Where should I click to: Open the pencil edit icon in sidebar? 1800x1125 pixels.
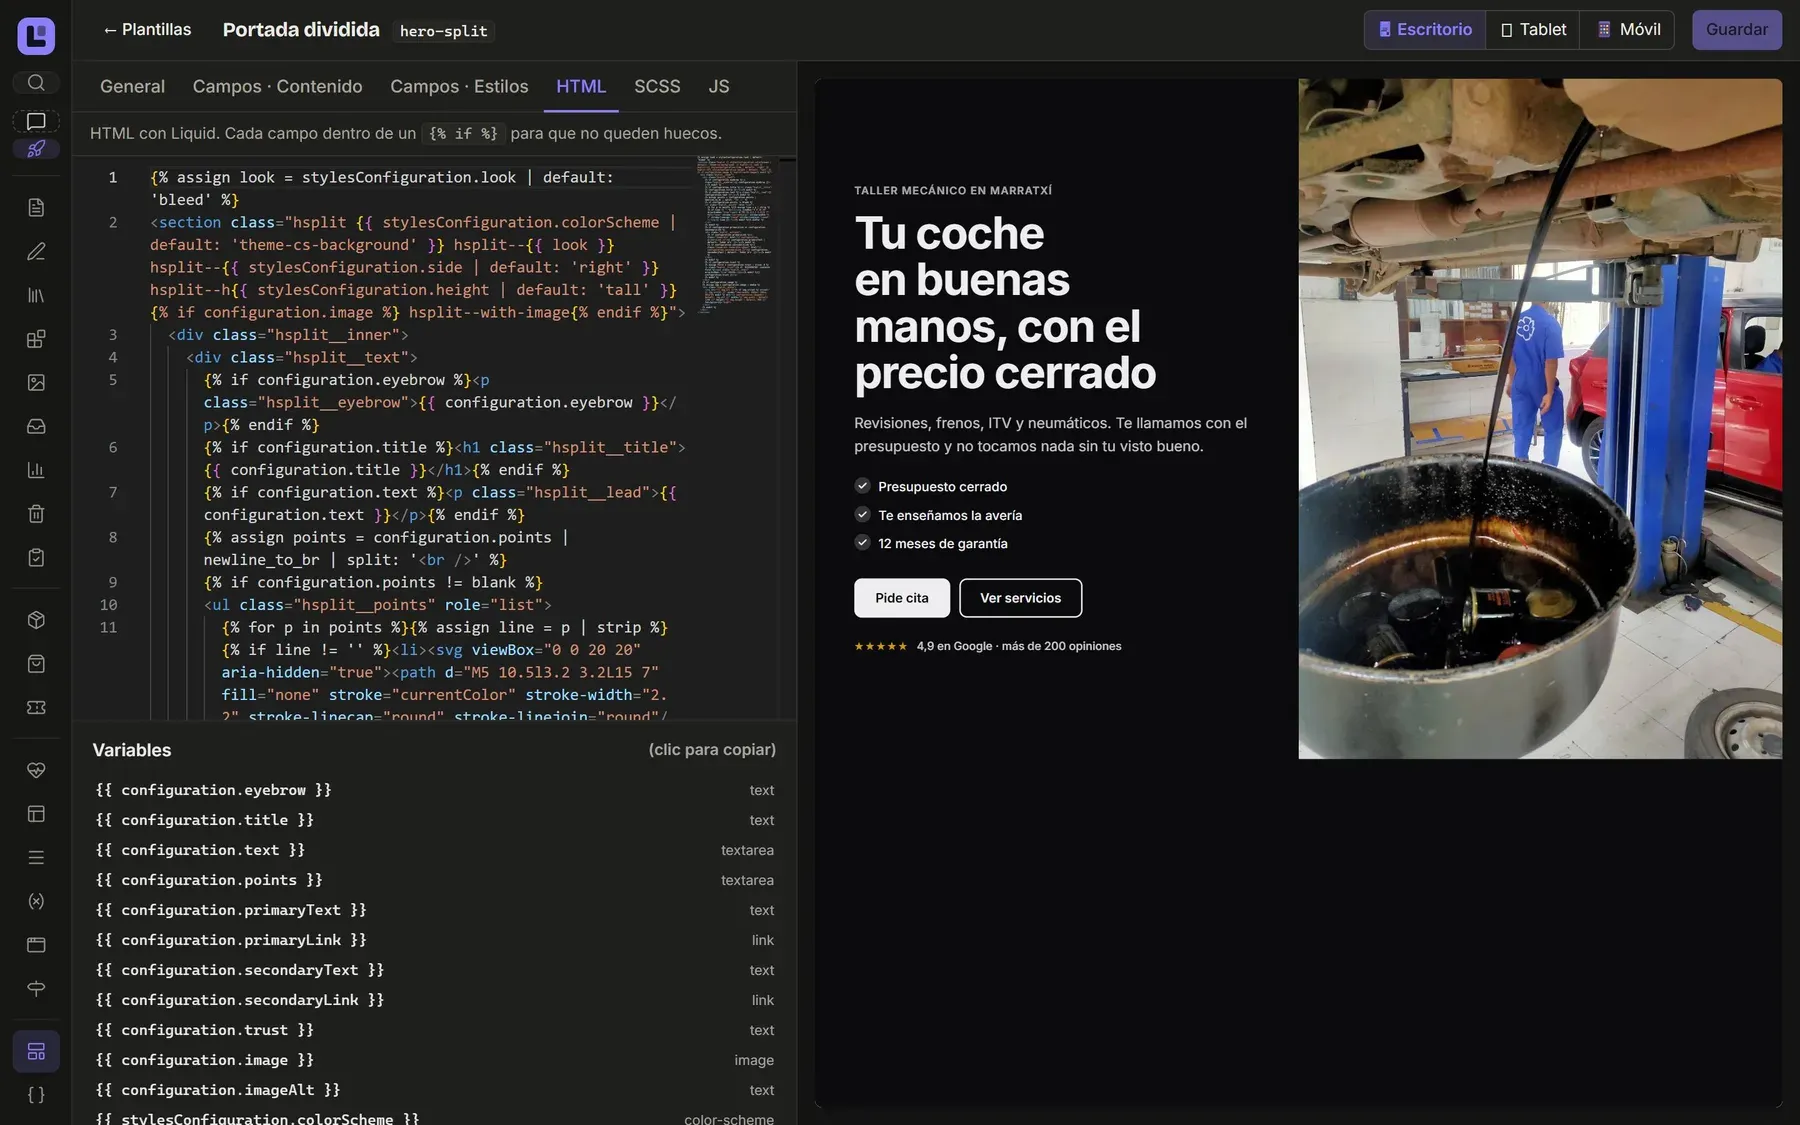[x=36, y=251]
